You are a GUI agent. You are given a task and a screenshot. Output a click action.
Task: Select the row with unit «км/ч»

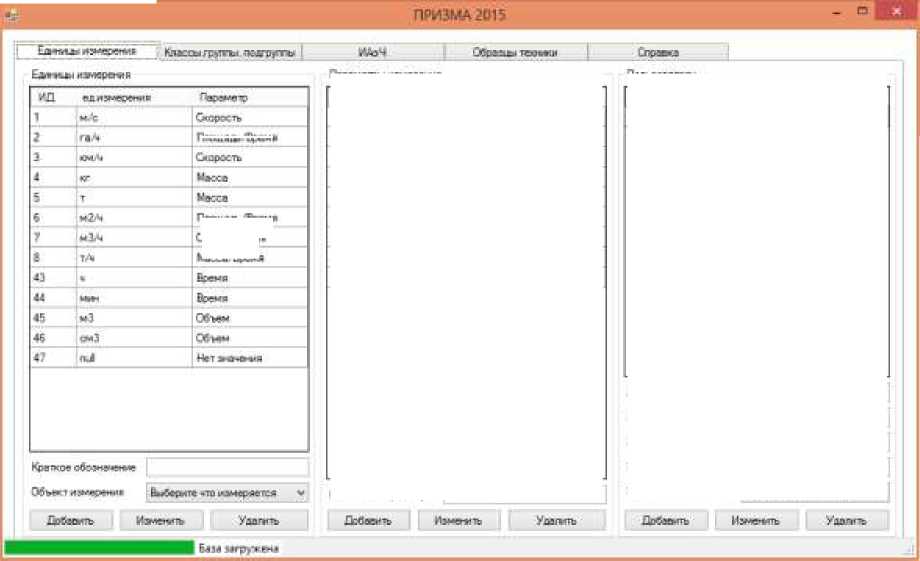click(169, 157)
